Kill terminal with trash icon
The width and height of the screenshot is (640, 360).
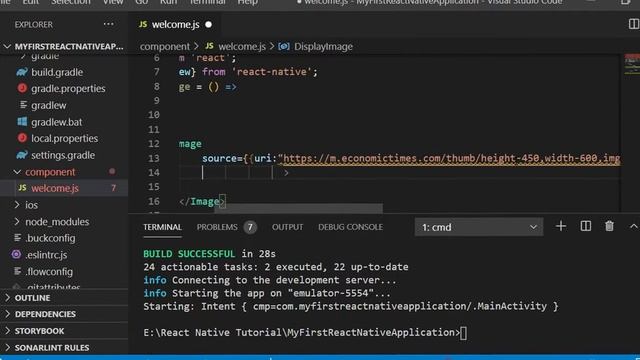tap(609, 226)
